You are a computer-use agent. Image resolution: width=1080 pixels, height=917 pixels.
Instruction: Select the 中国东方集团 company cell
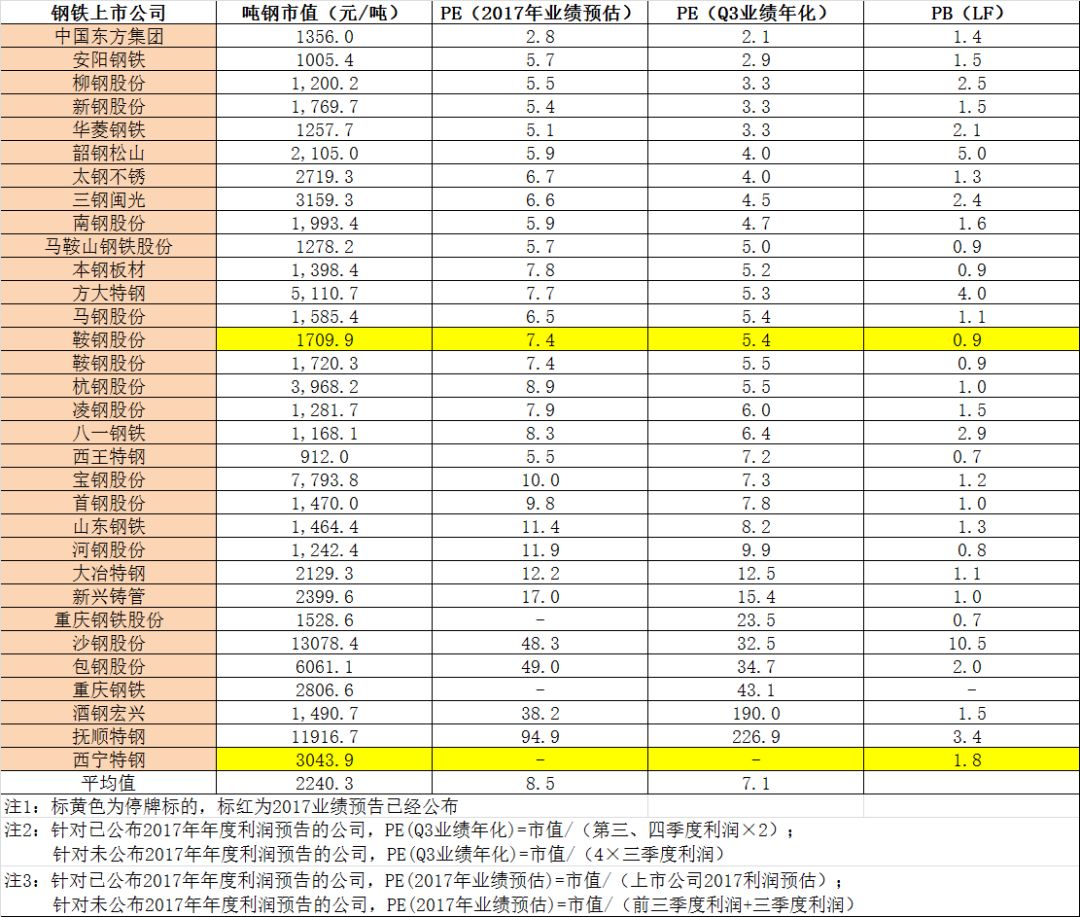(108, 37)
